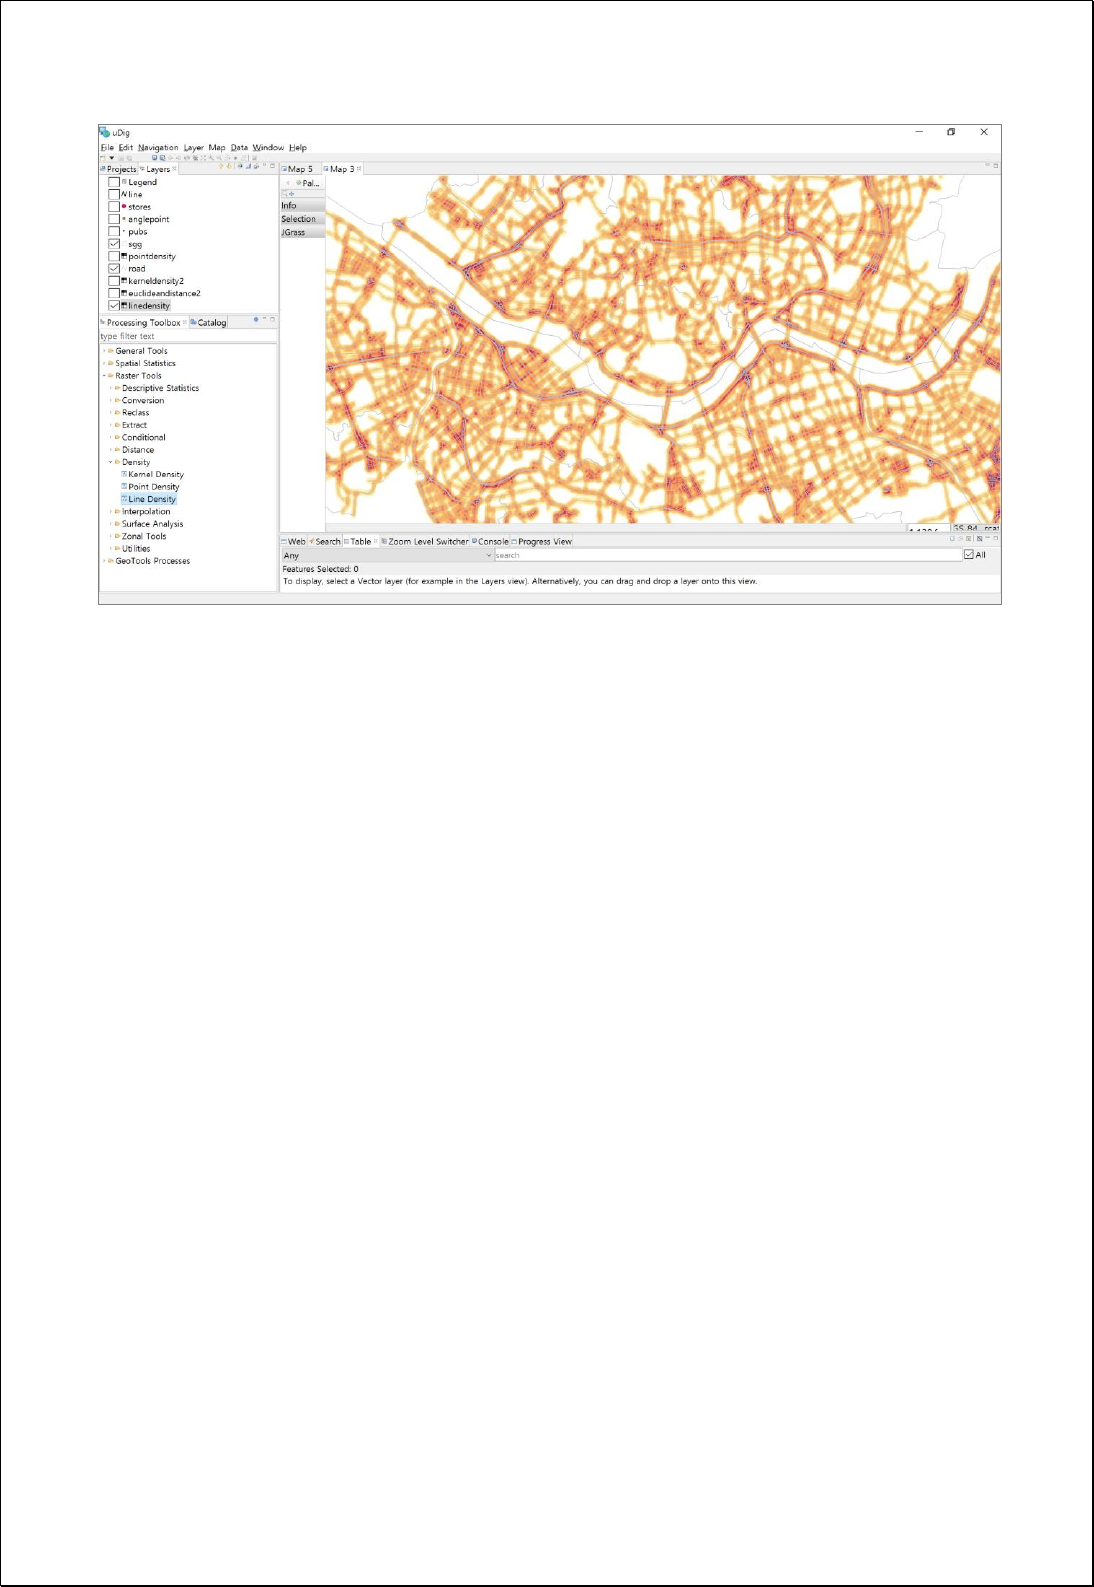Open the Info palette drawer
Viewport: 1094px width, 1587px height.
click(302, 205)
